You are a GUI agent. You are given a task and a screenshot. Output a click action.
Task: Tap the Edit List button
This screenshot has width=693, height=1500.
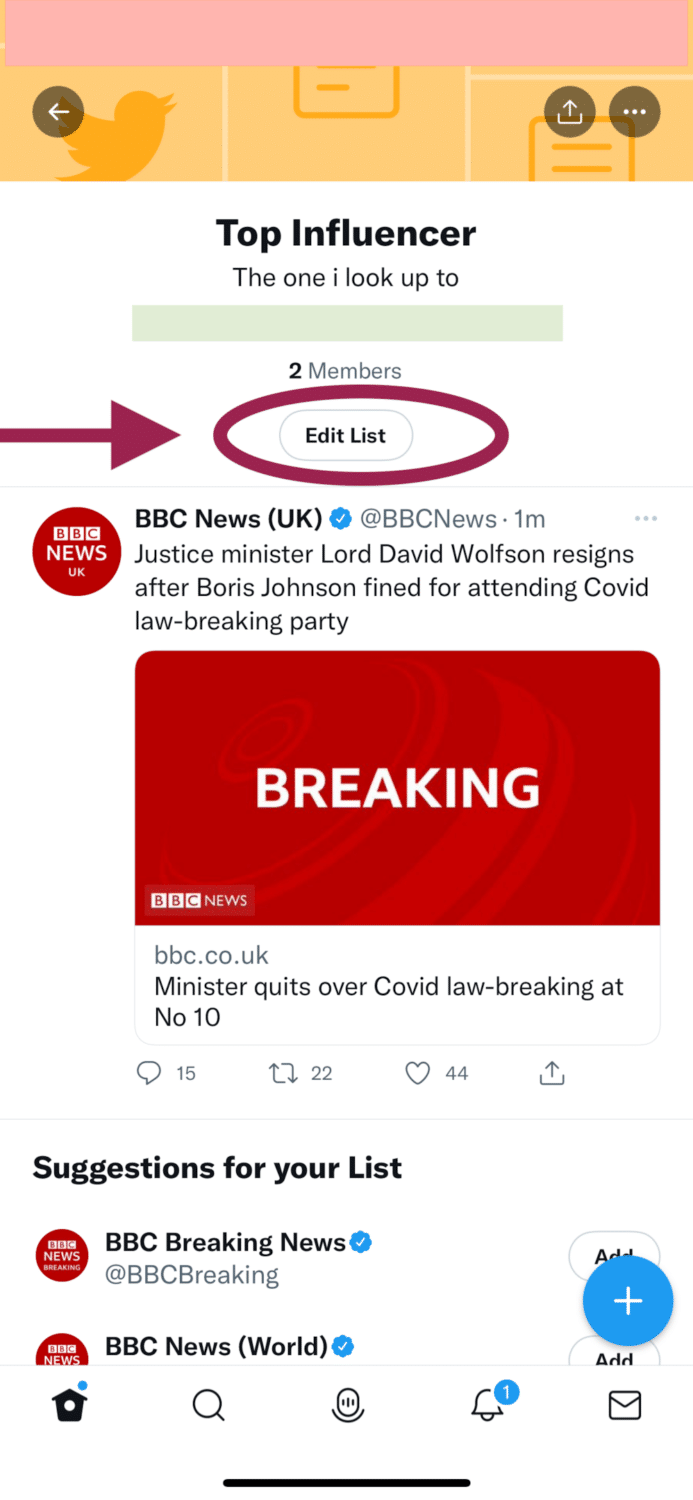[346, 435]
